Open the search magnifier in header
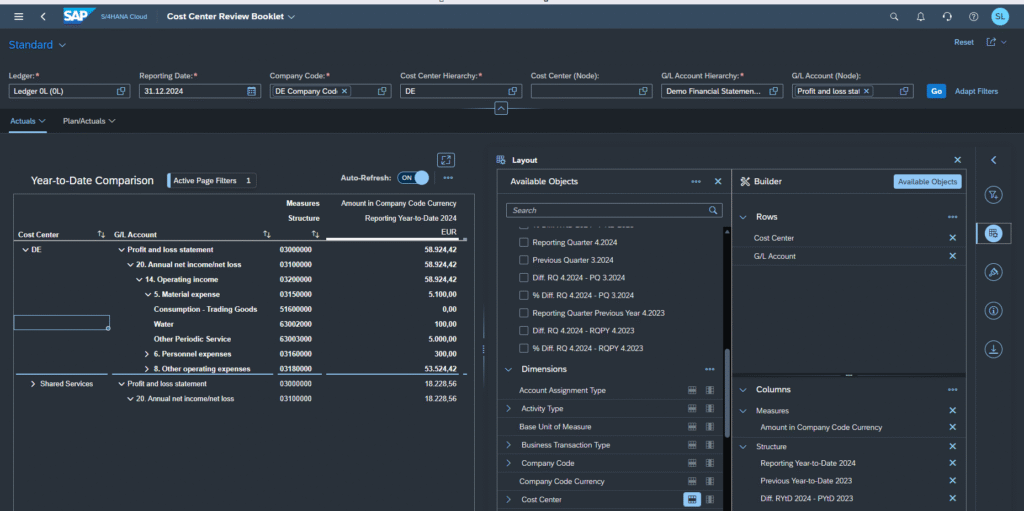 [x=894, y=16]
